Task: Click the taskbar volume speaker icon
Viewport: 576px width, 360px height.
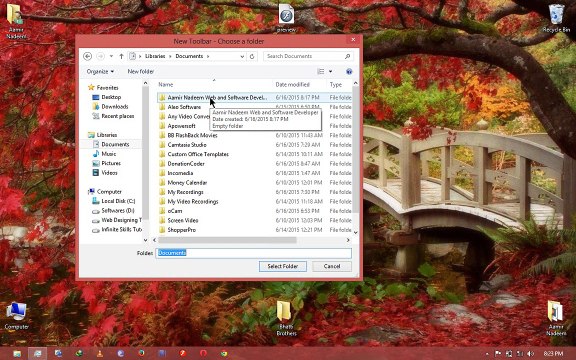Action: pos(530,353)
